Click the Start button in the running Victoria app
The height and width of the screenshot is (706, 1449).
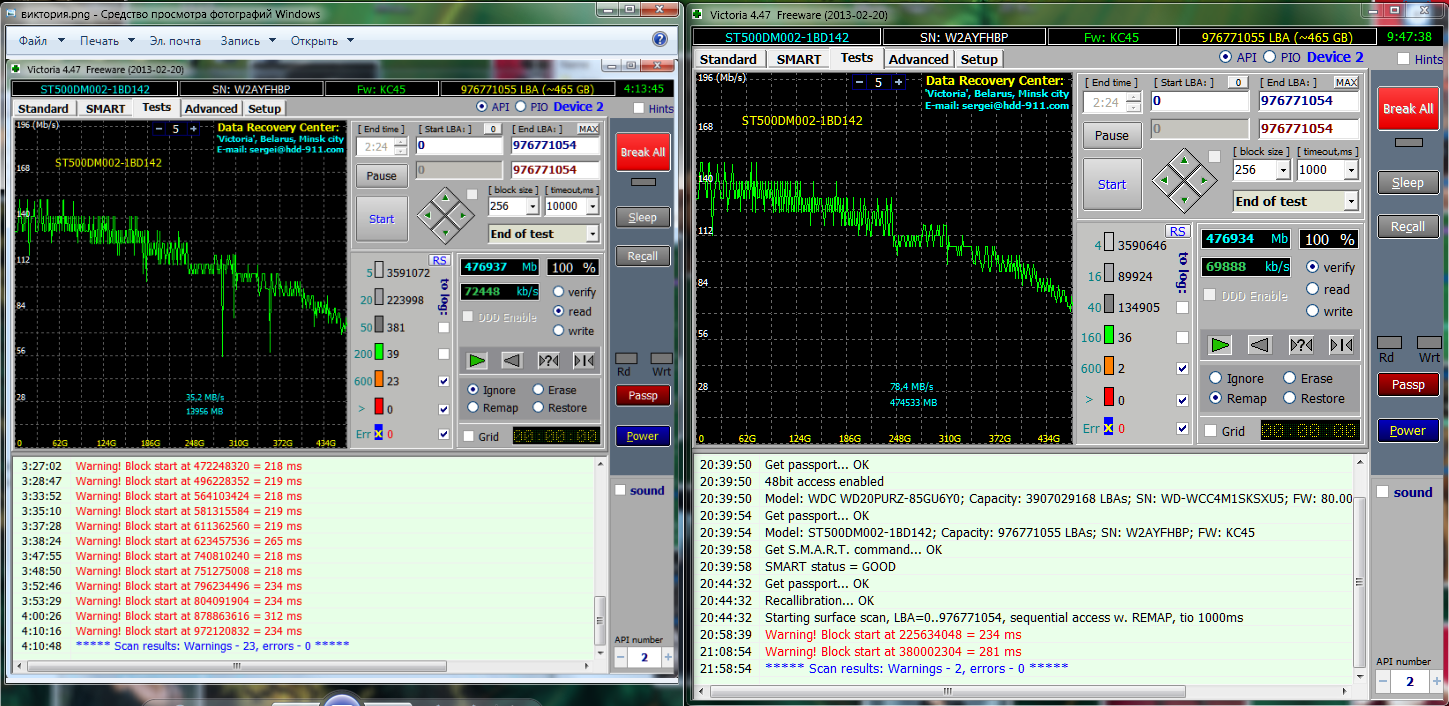1111,184
